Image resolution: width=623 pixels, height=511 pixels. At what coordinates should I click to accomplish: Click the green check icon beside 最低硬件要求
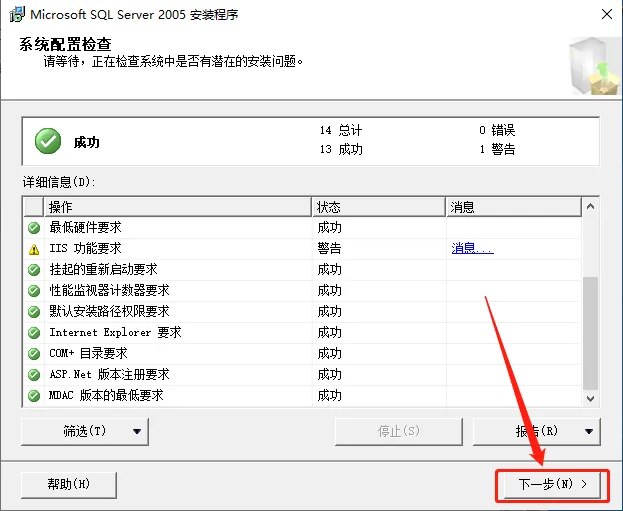(x=34, y=228)
